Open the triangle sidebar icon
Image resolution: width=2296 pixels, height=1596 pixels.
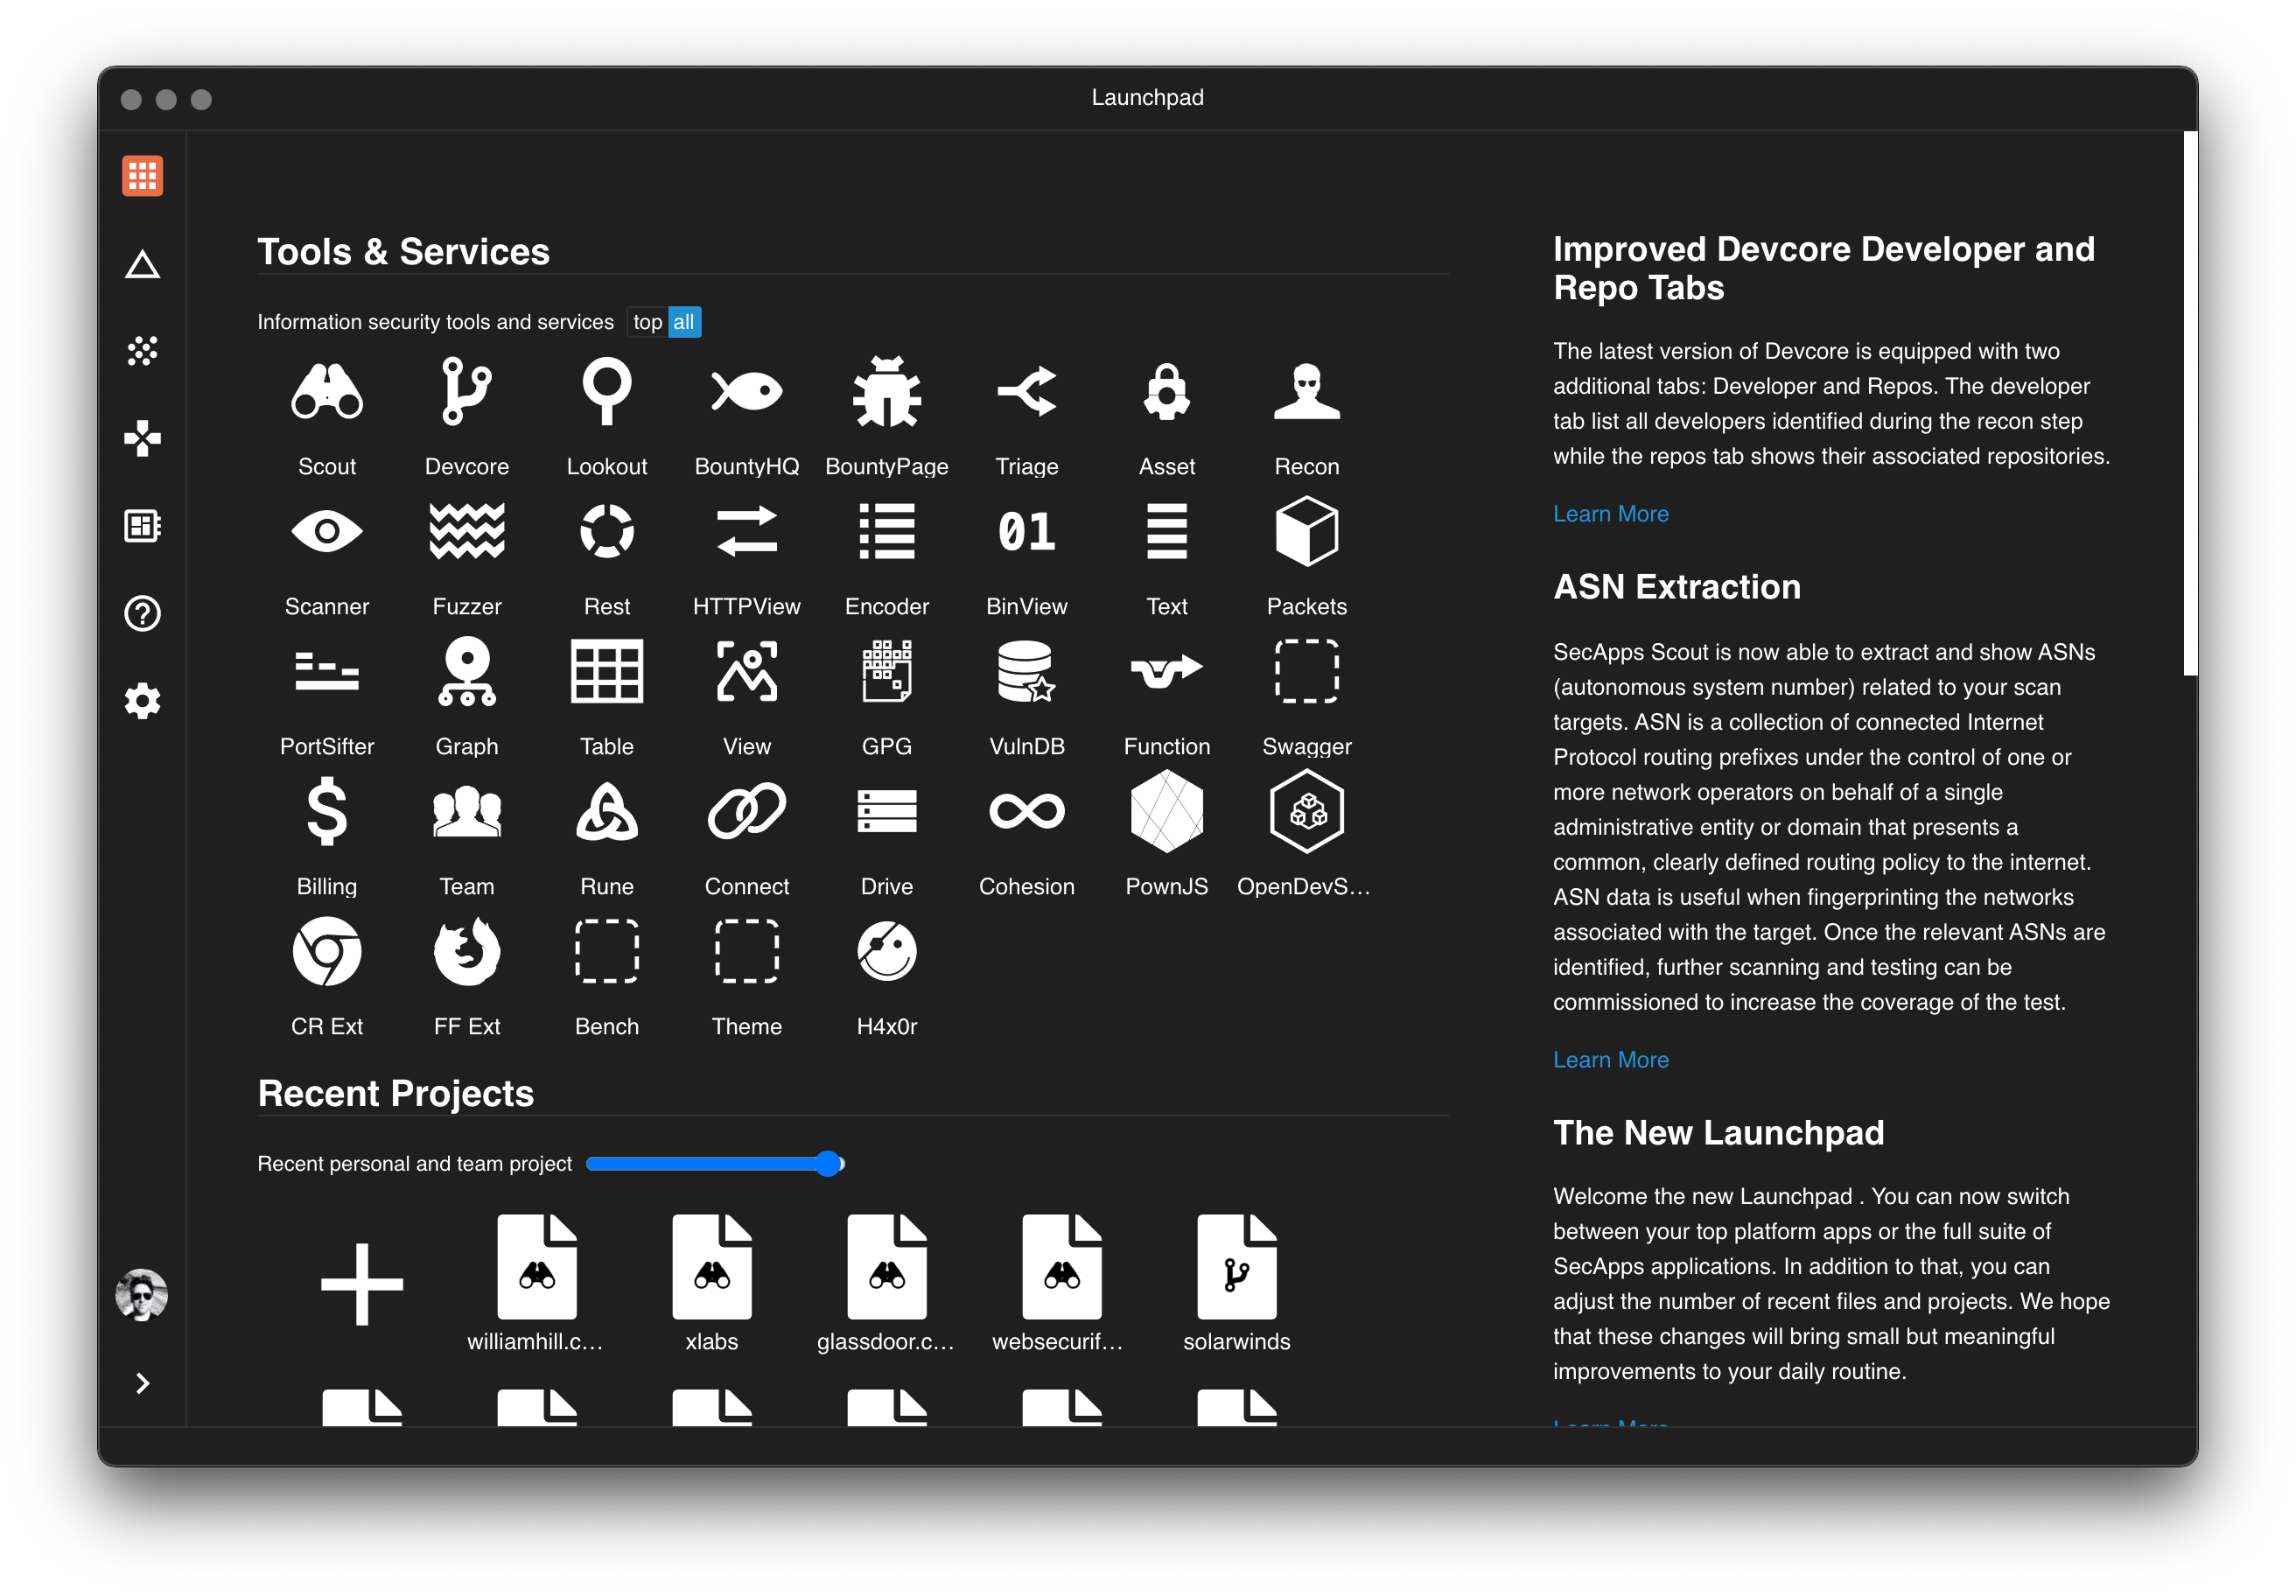[x=143, y=265]
